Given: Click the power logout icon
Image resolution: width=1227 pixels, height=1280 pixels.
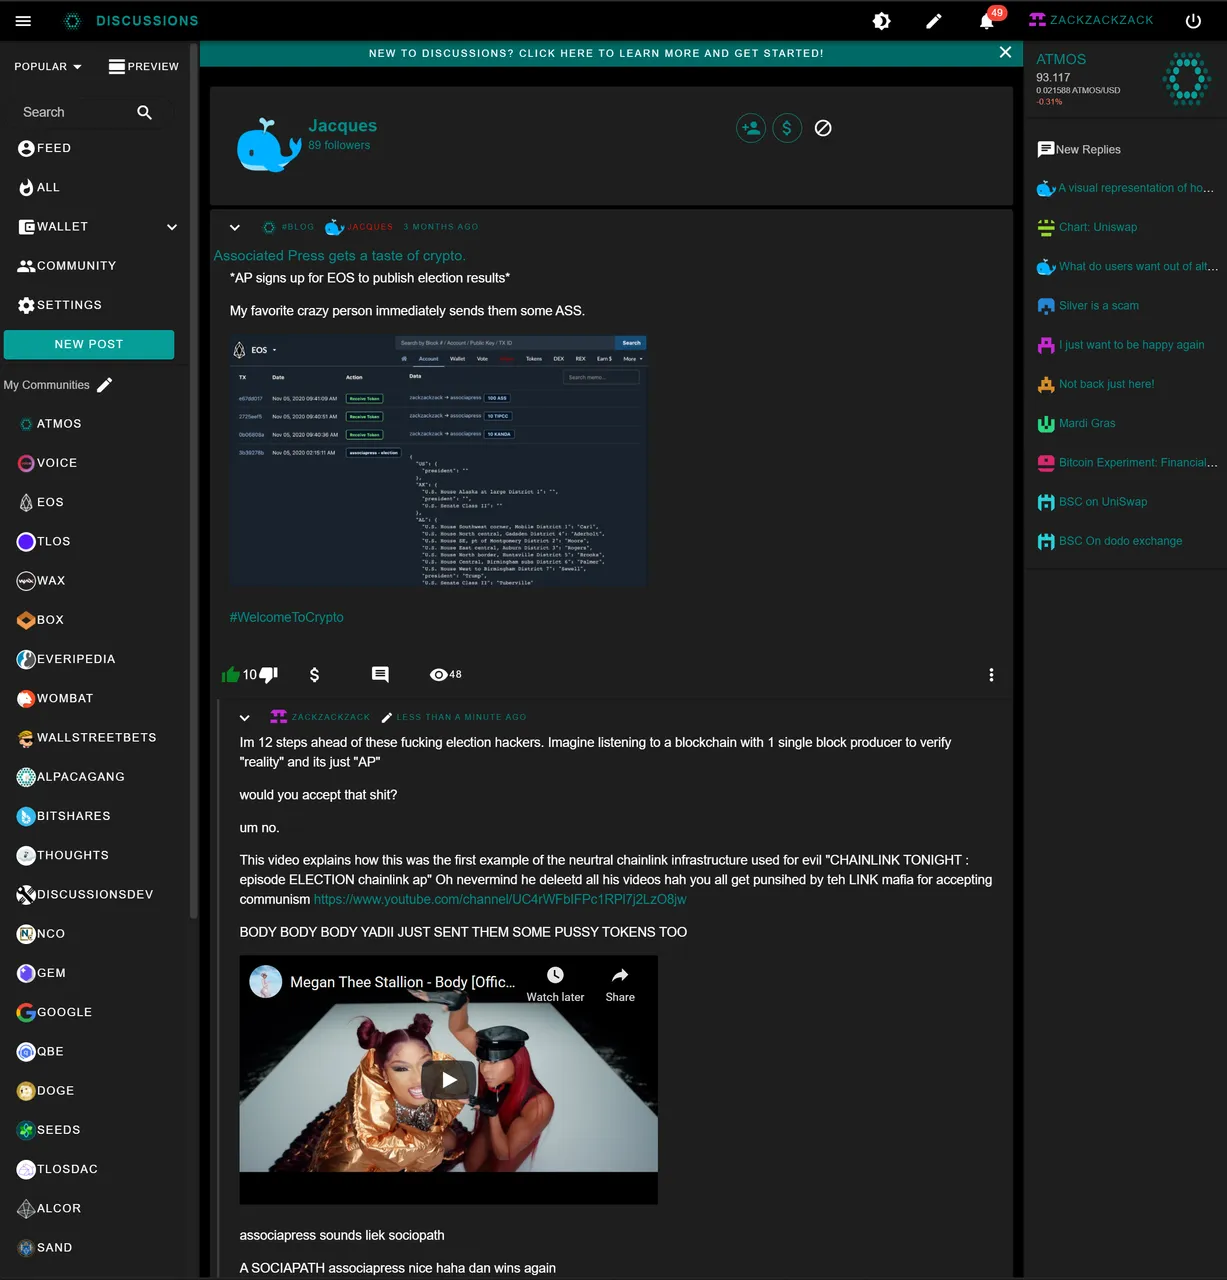Looking at the screenshot, I should pos(1192,21).
